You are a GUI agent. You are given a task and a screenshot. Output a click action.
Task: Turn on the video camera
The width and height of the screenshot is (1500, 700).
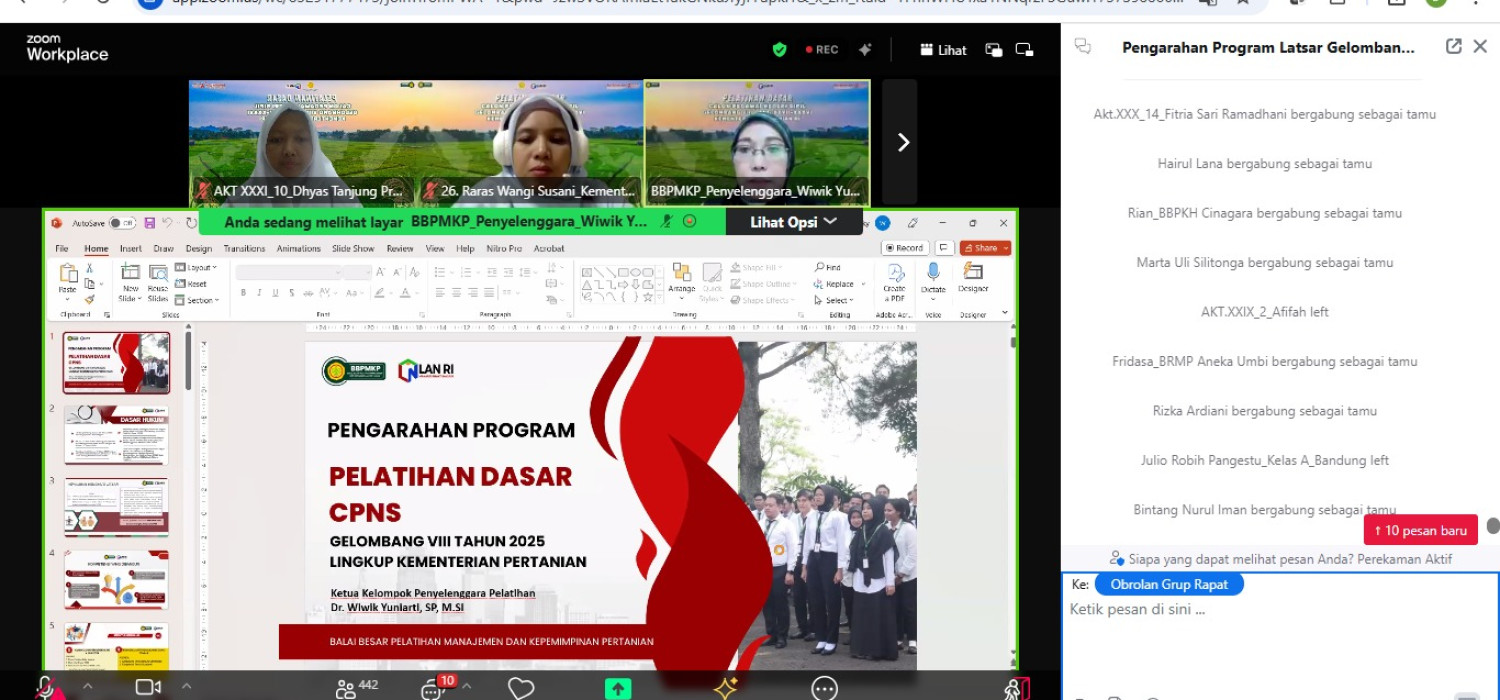pyautogui.click(x=148, y=688)
